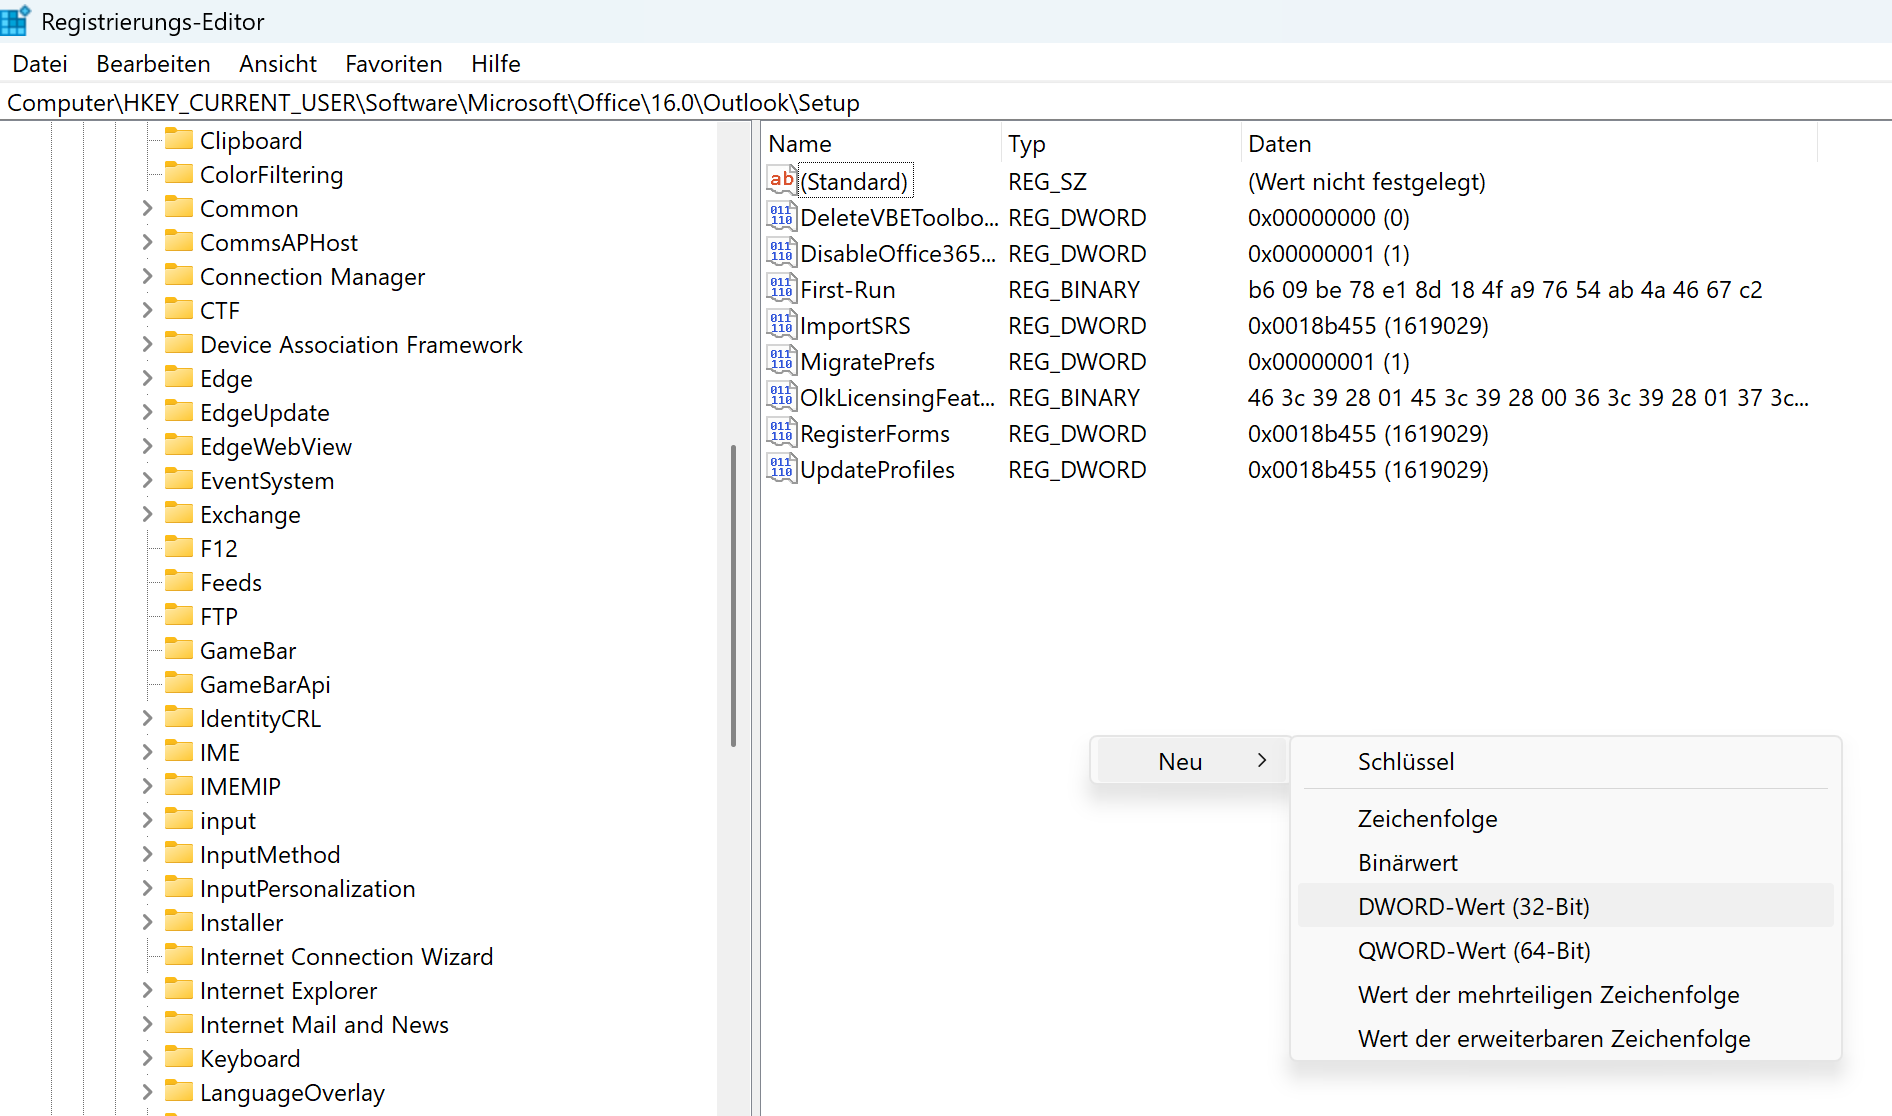This screenshot has height=1116, width=1892.
Task: Select the GameBar key in tree
Action: pyautogui.click(x=248, y=650)
